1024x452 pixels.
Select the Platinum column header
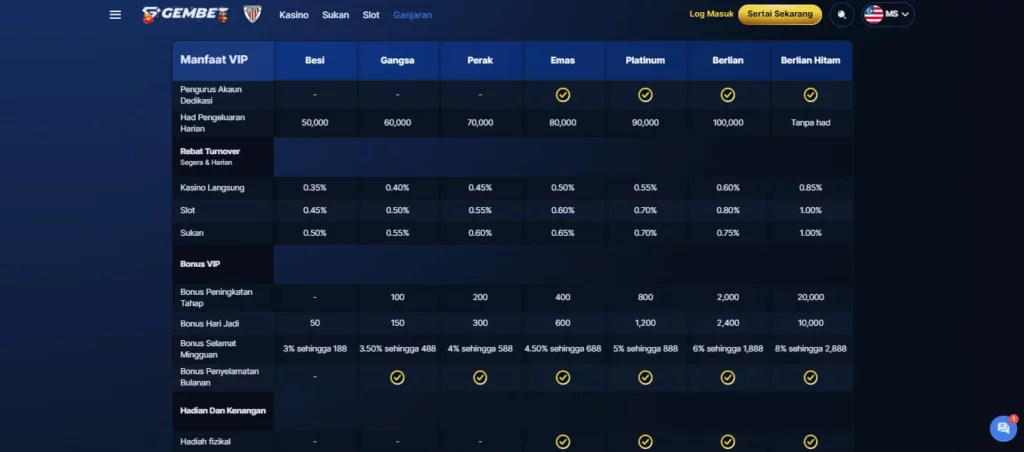coord(645,60)
